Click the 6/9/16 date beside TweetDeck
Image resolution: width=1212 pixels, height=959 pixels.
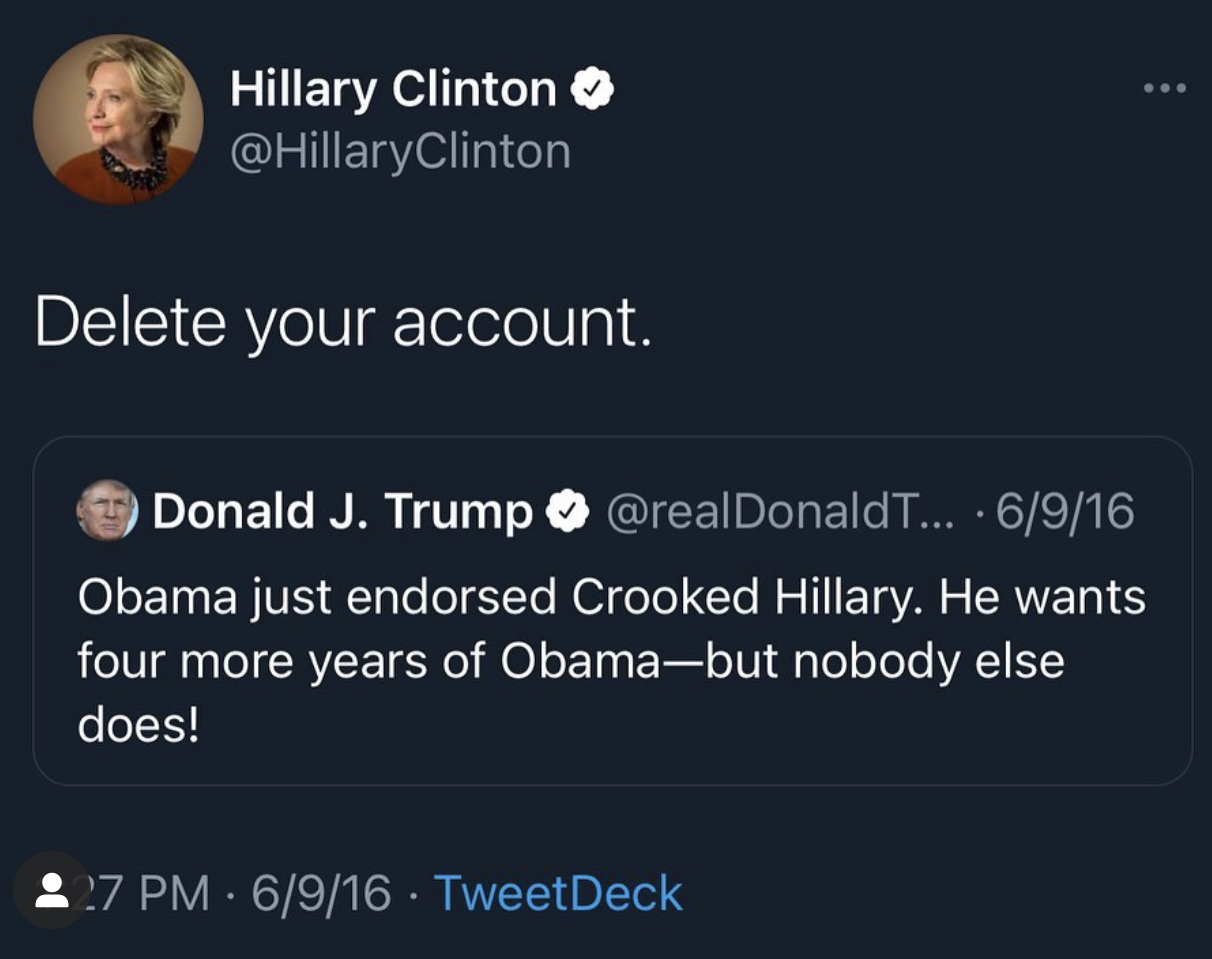321,893
